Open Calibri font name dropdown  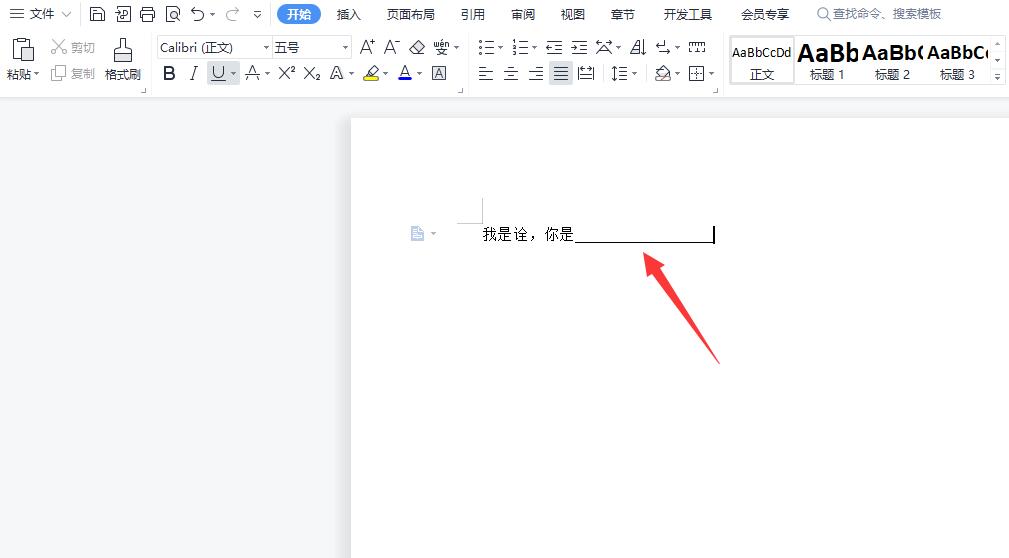tap(266, 48)
